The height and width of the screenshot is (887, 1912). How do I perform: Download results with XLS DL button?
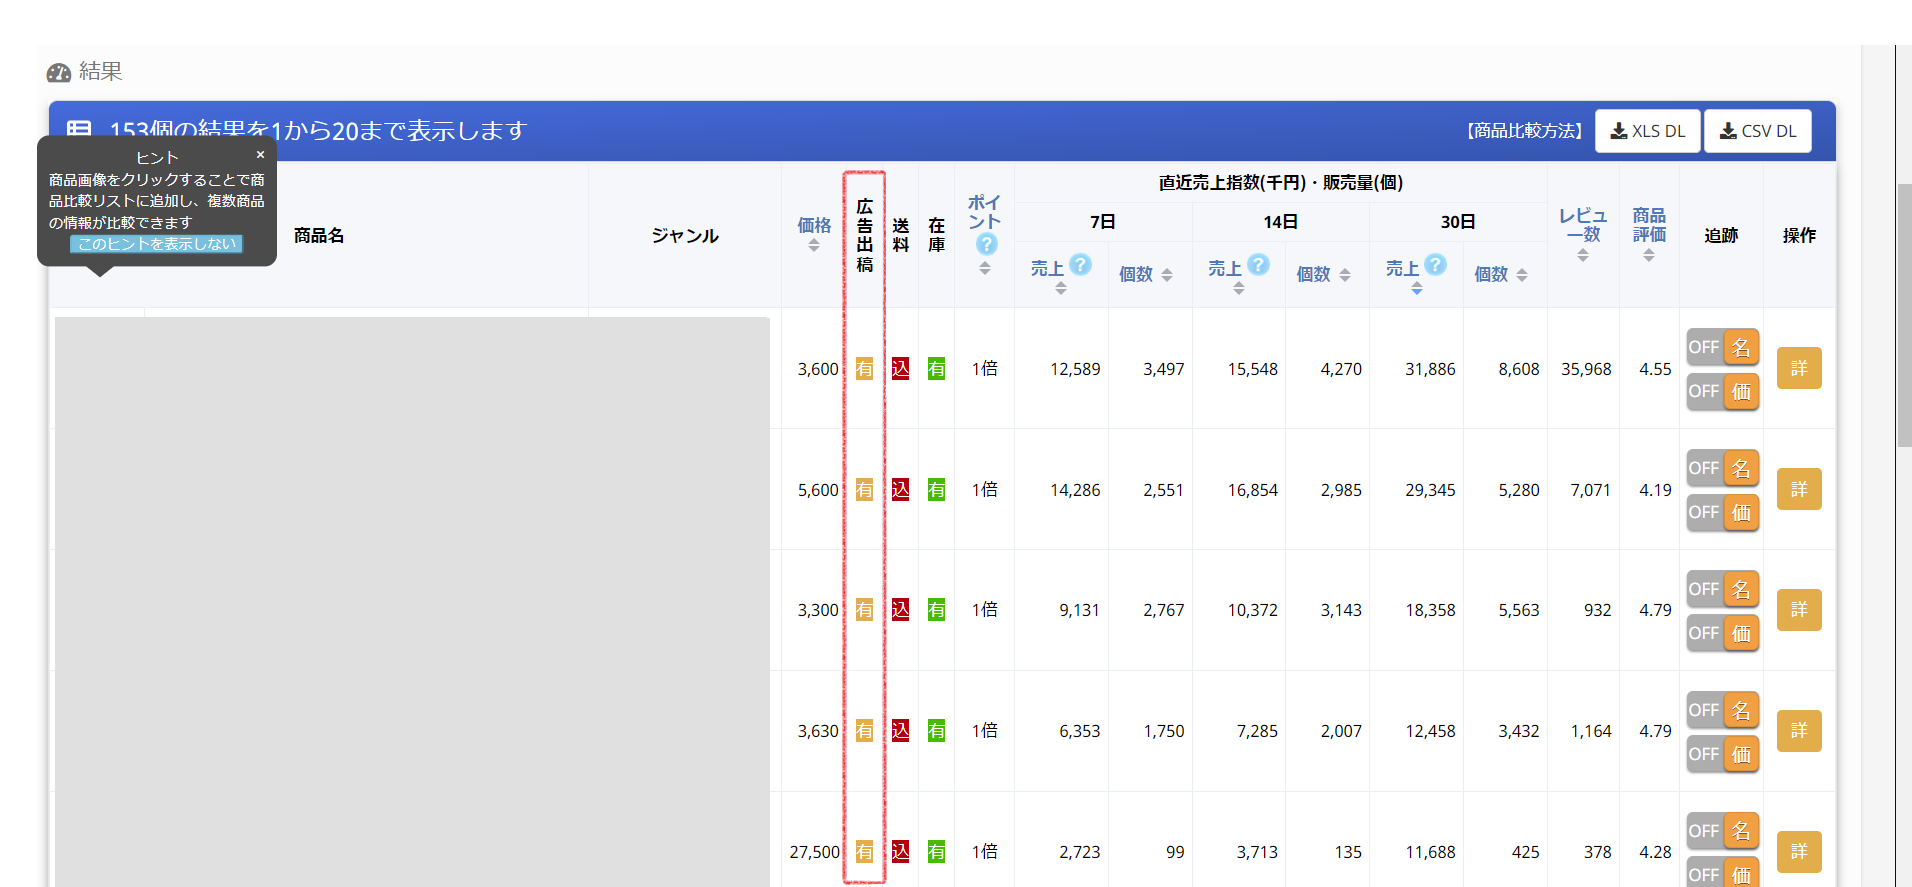[x=1647, y=131]
